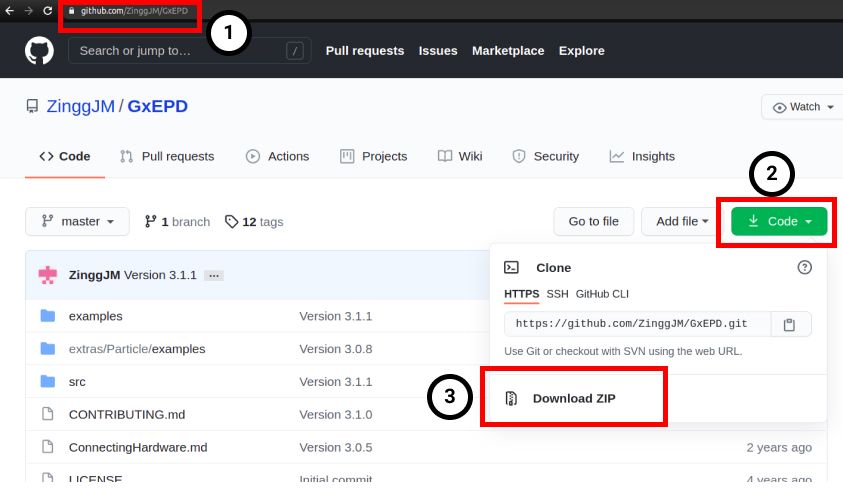Open the Version 3.1.1 latest commit message

click(160, 275)
